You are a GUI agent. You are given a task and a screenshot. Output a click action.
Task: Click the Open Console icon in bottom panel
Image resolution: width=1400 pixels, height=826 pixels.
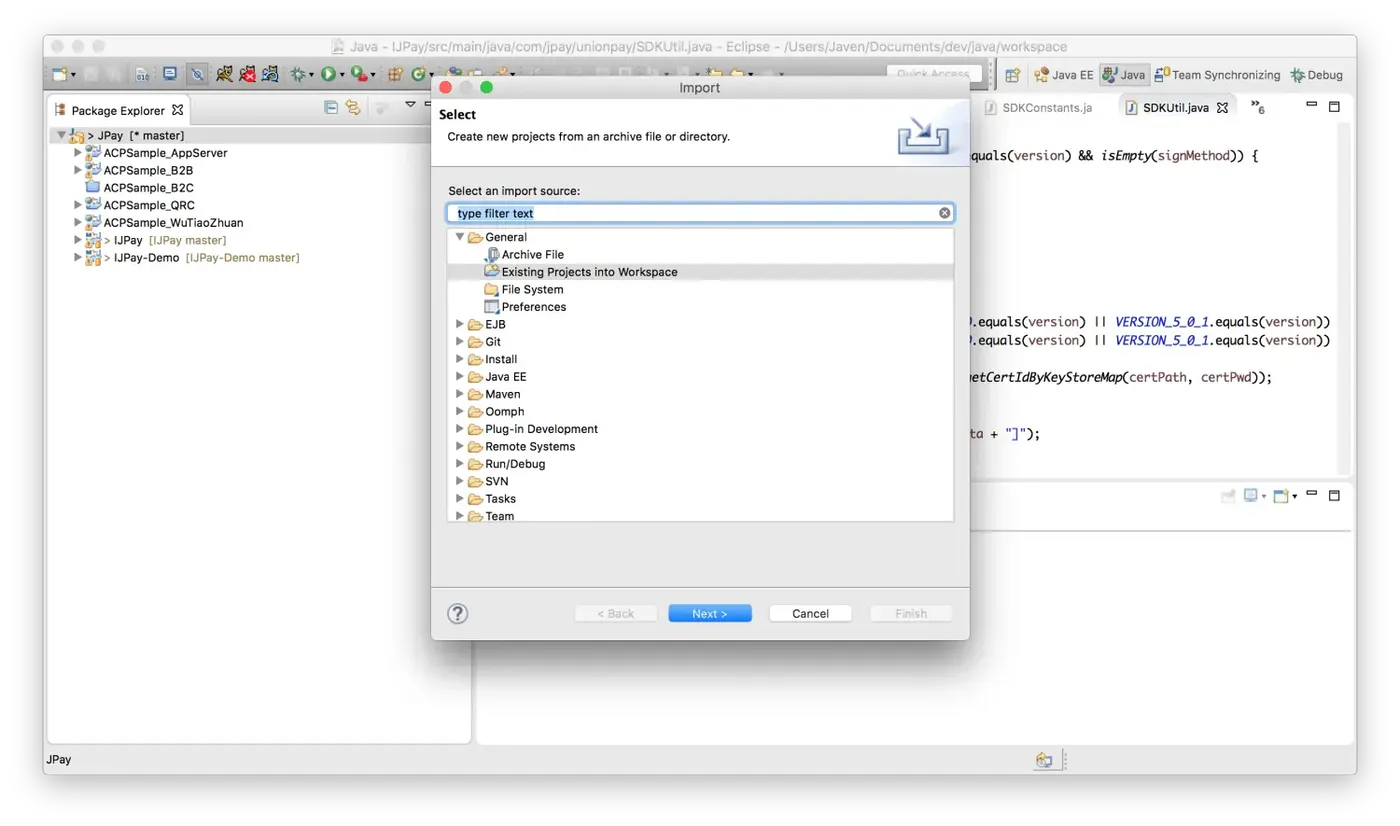point(1281,495)
